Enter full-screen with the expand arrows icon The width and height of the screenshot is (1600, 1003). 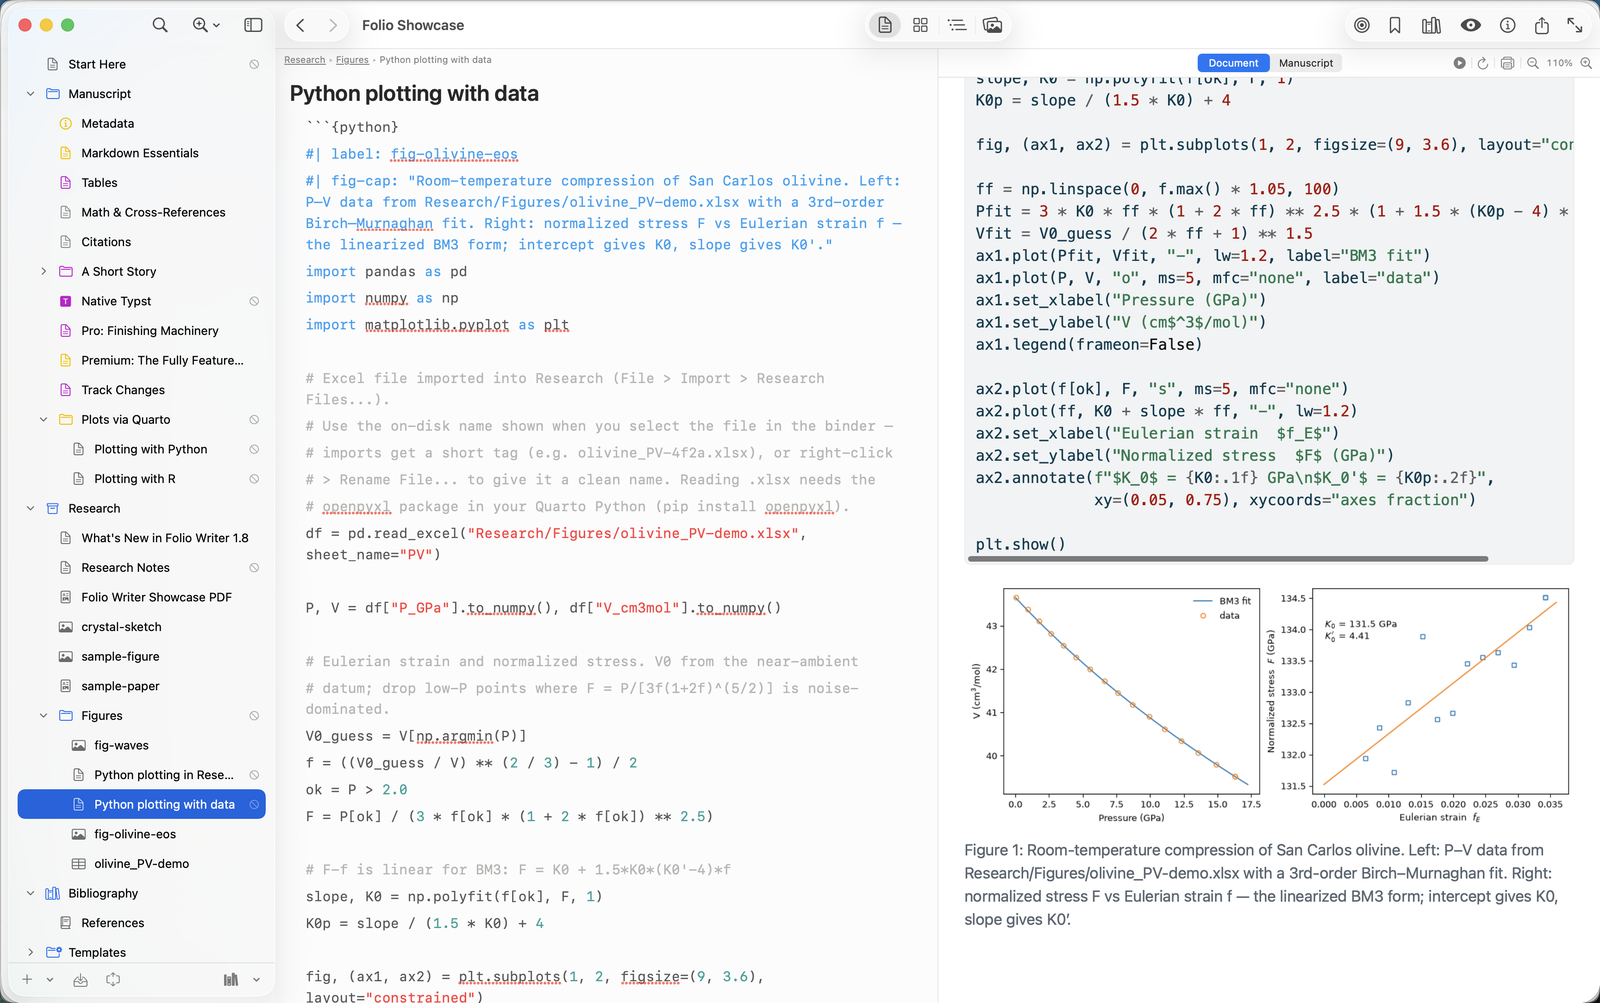coord(1575,25)
